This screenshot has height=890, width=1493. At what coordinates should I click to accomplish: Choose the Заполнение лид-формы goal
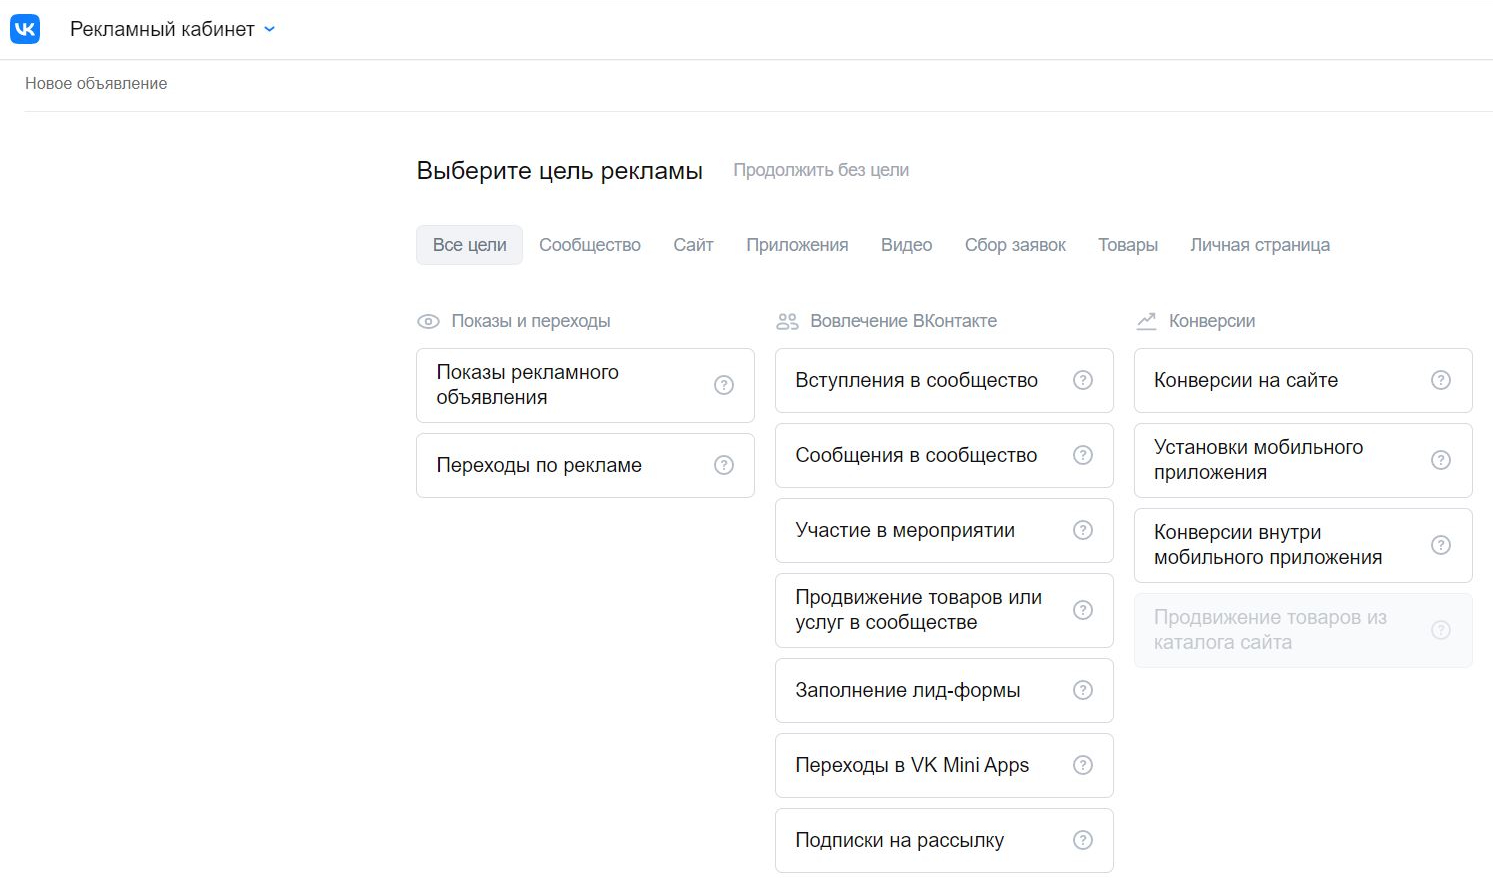pos(944,690)
